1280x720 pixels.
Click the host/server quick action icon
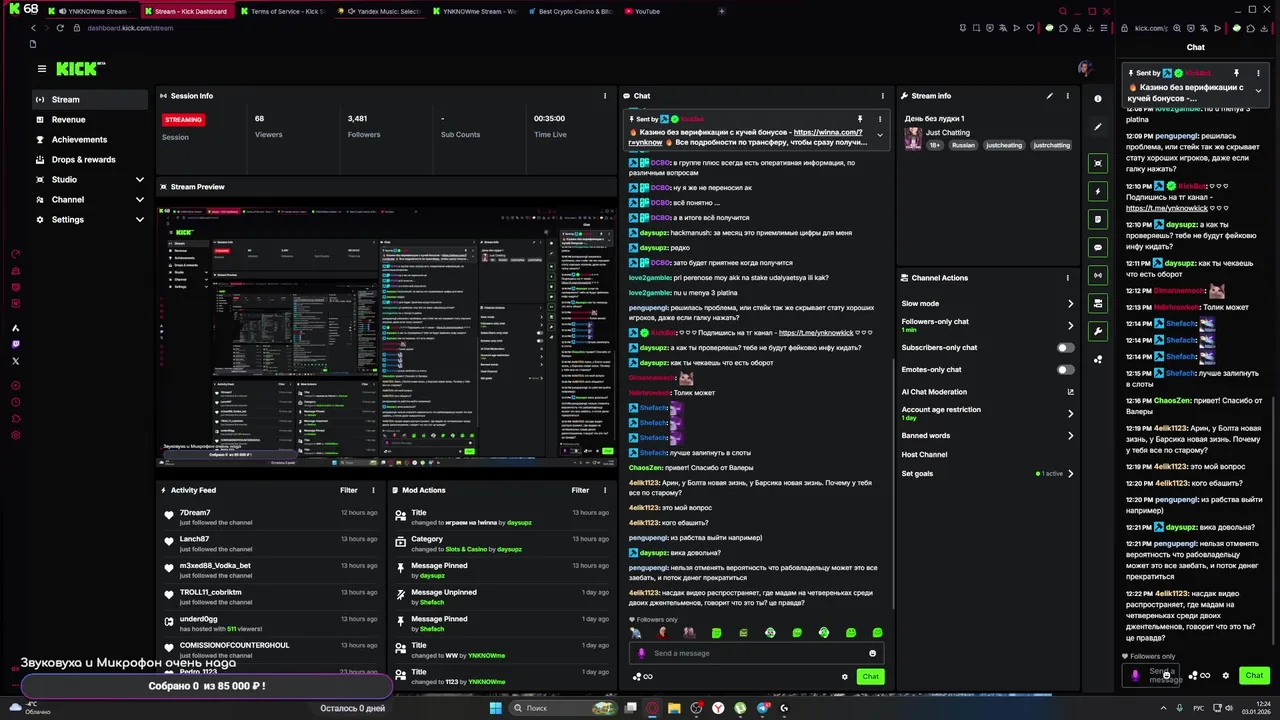[x=1098, y=303]
